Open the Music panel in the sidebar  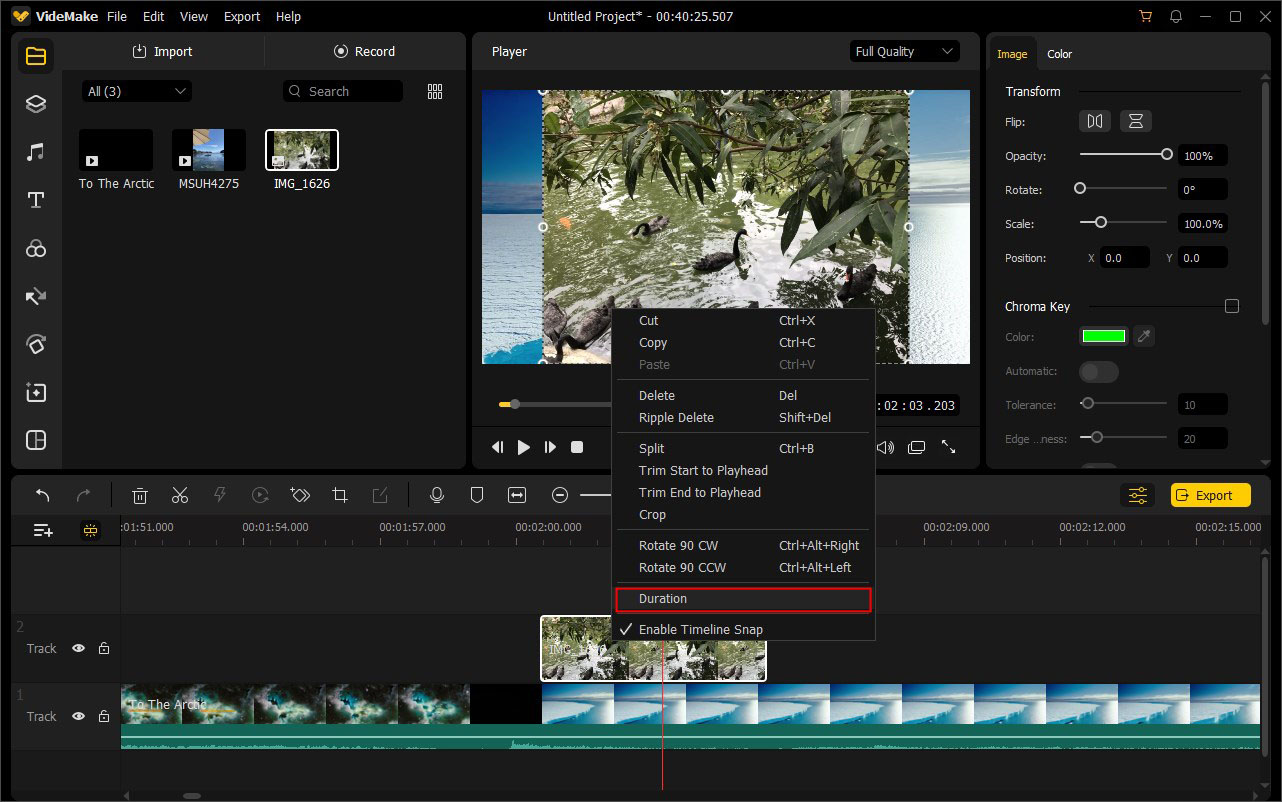(x=35, y=151)
